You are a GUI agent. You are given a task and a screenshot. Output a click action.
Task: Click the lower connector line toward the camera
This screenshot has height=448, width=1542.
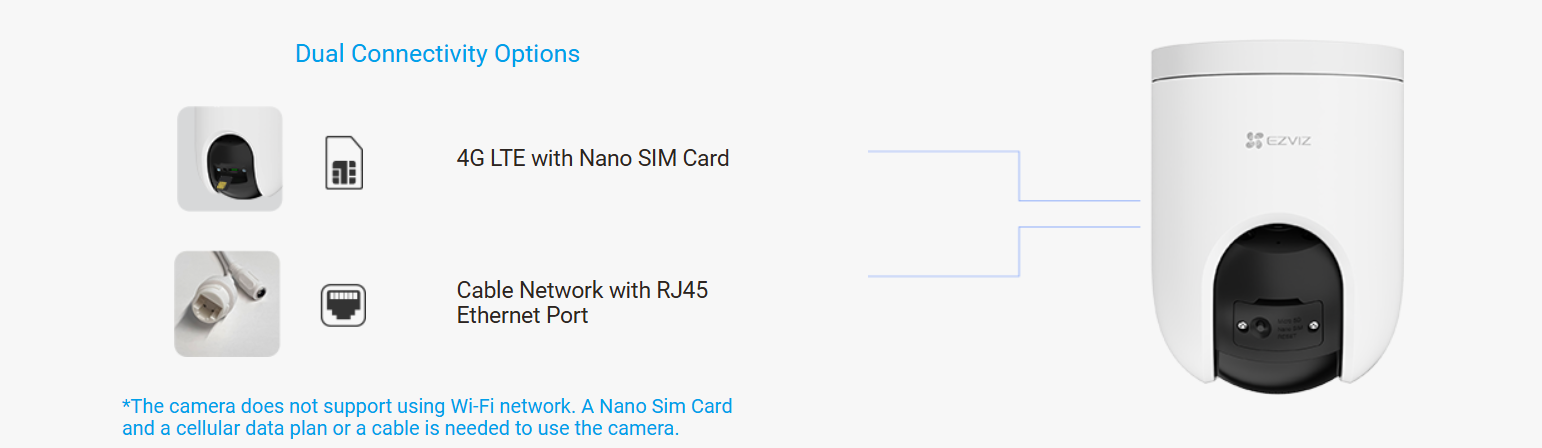click(1017, 252)
